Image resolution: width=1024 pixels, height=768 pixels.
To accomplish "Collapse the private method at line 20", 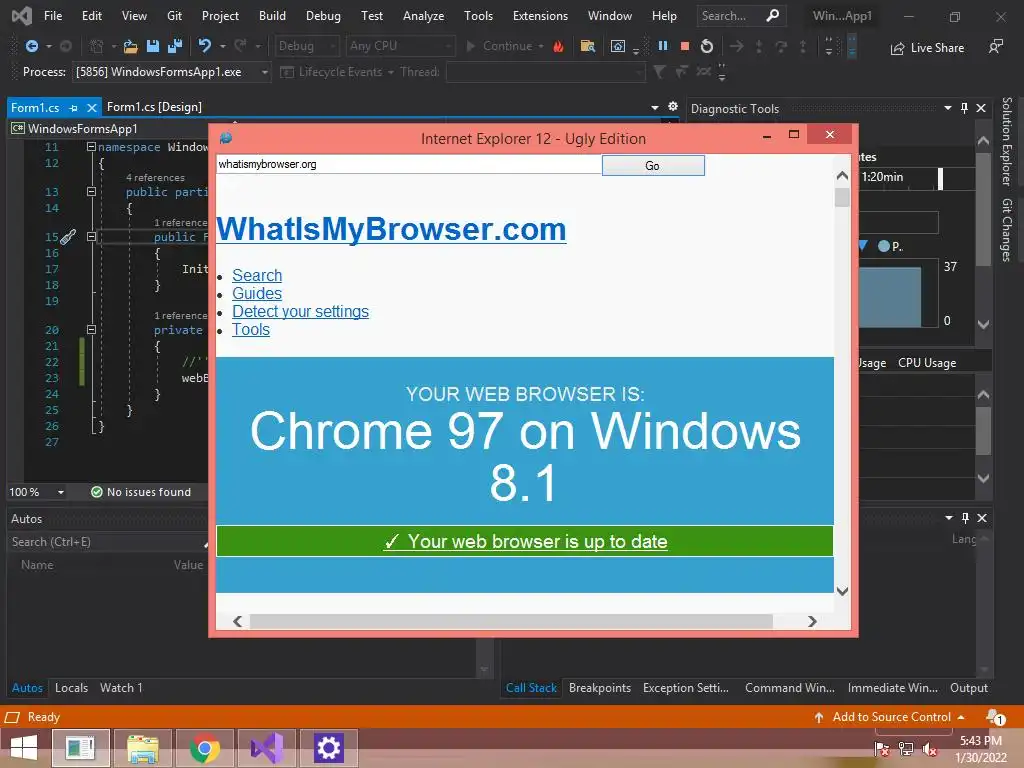I will [91, 330].
